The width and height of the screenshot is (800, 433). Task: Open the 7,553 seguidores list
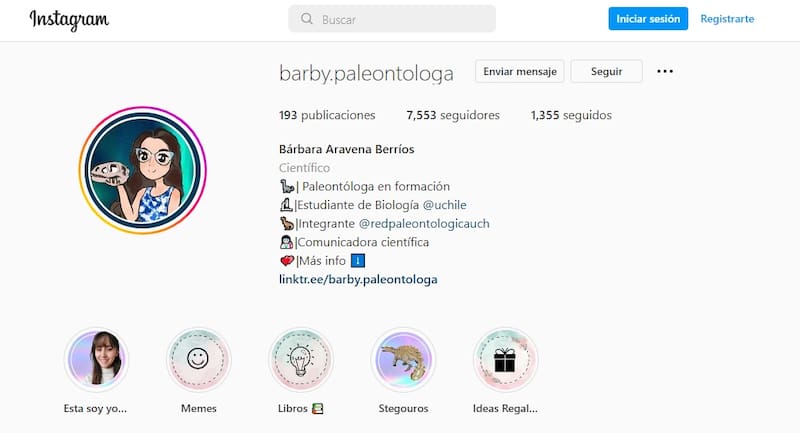pos(453,115)
